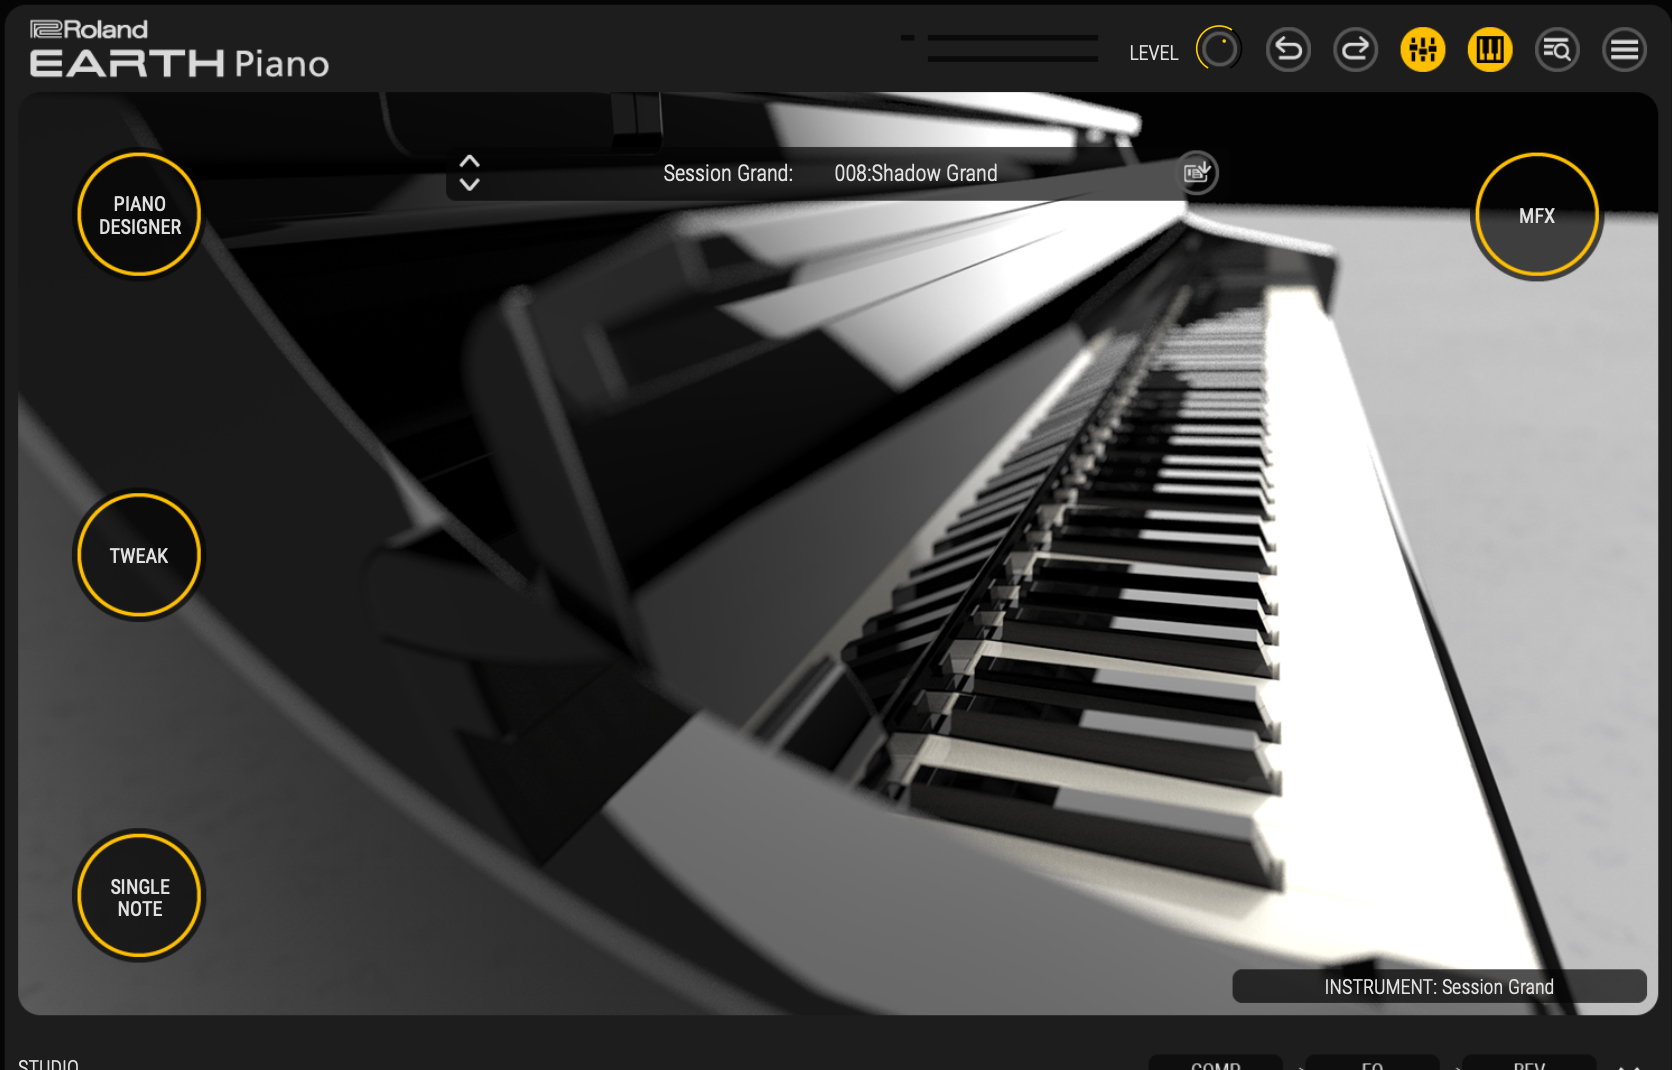Click the 008:Shadow Grand preset name
Screen dimensions: 1672x1070
point(915,173)
